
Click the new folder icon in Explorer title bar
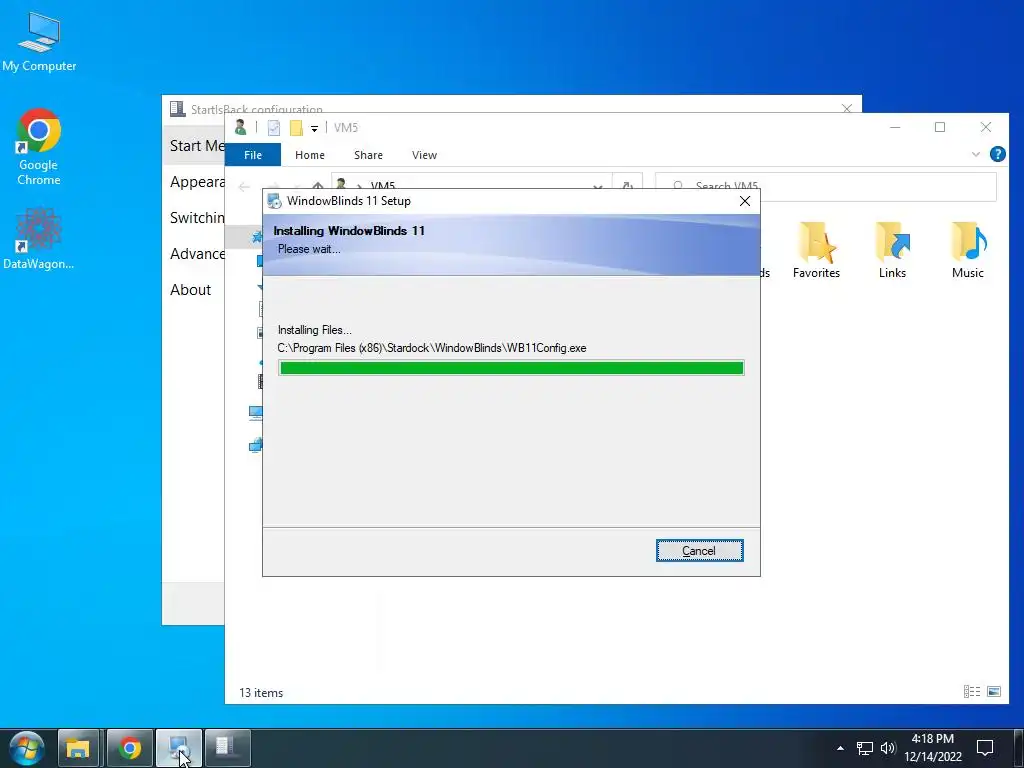[296, 128]
